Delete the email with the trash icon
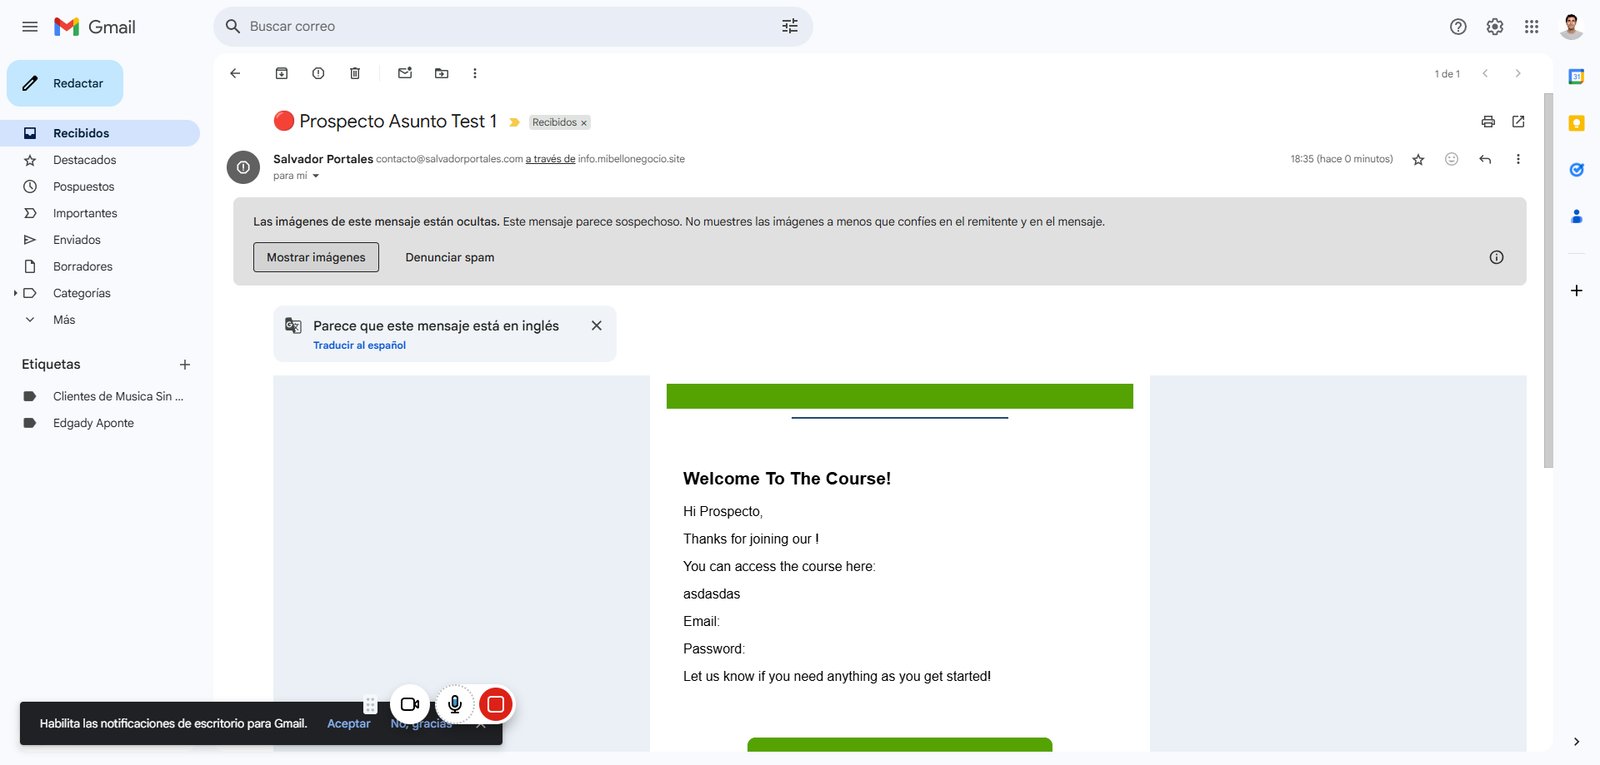 coord(355,73)
